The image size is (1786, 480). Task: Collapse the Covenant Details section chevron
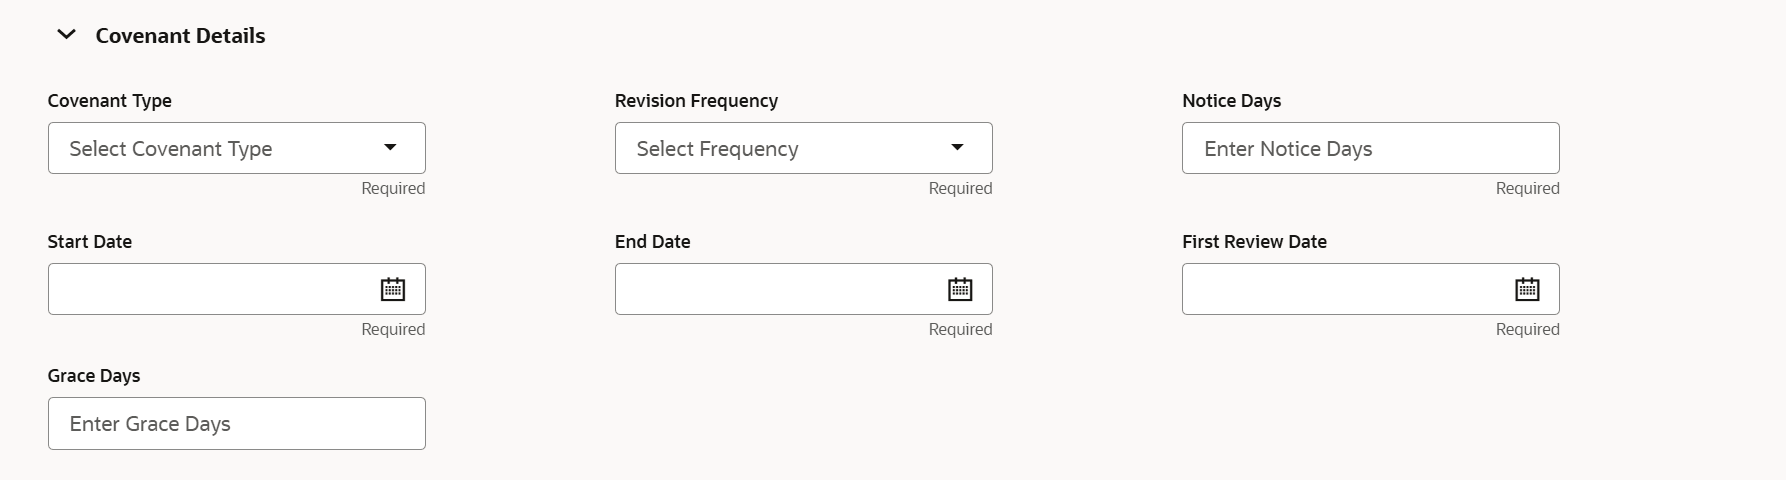(x=66, y=35)
